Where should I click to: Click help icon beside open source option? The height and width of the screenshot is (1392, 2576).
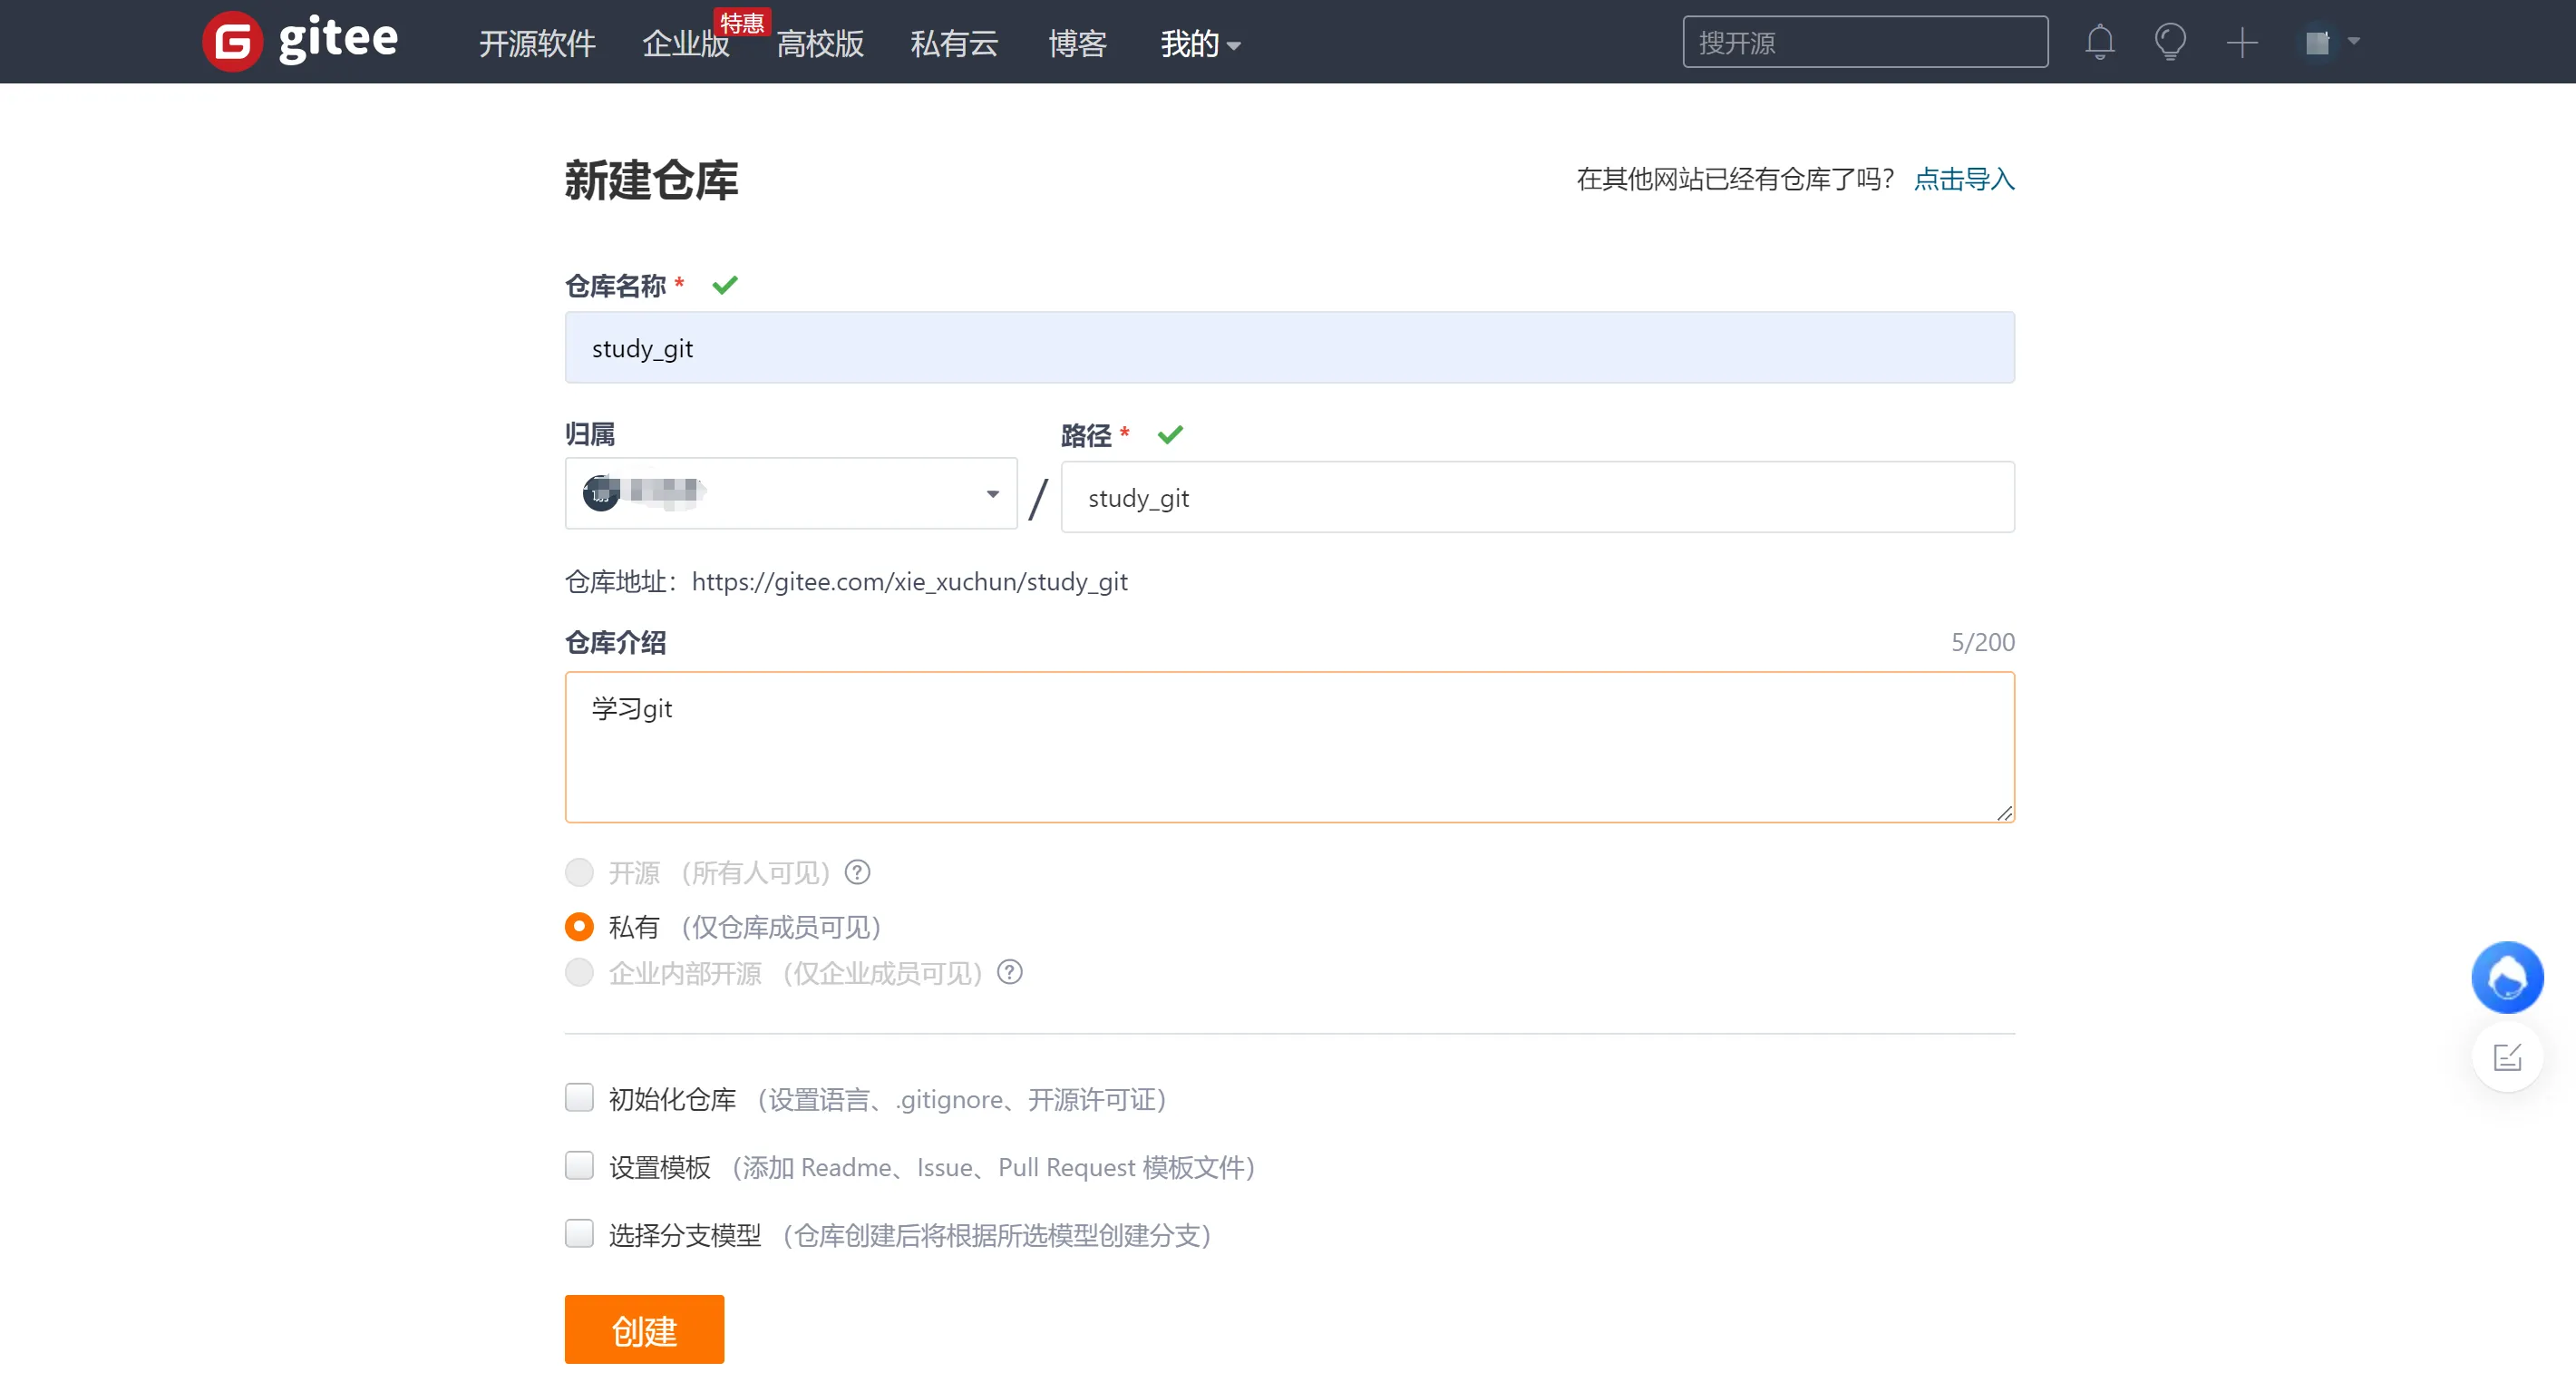tap(857, 872)
